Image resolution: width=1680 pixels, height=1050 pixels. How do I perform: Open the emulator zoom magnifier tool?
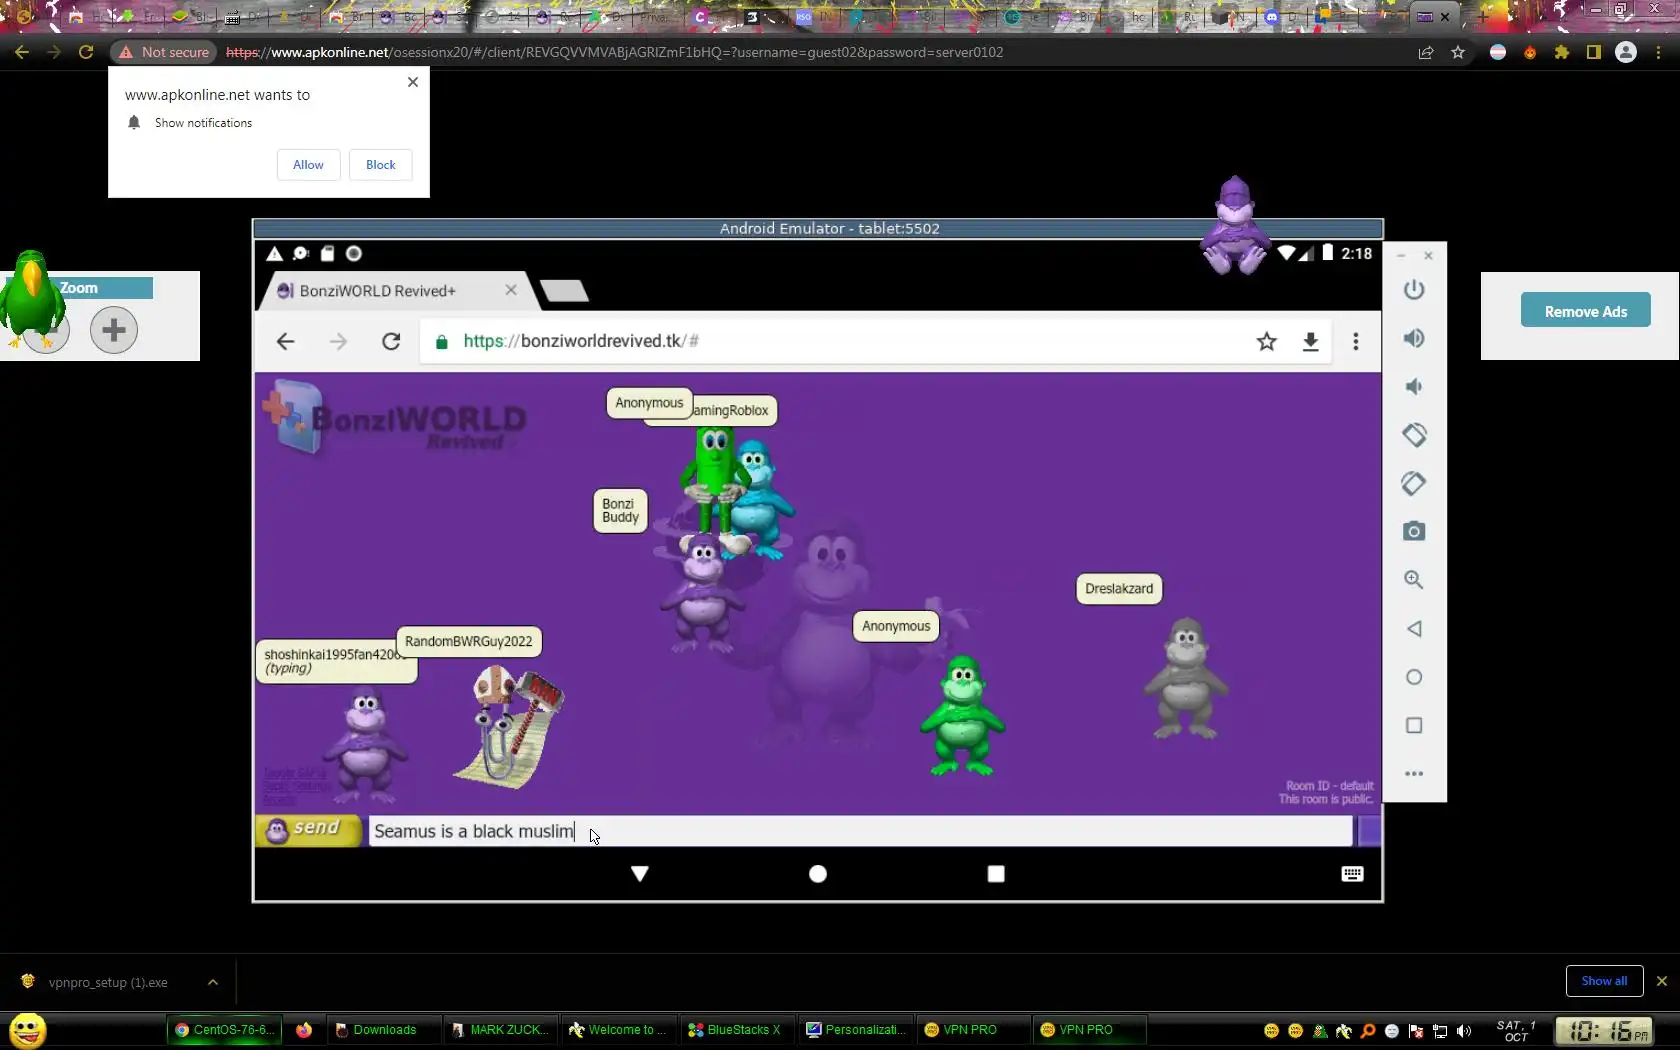pyautogui.click(x=1413, y=580)
